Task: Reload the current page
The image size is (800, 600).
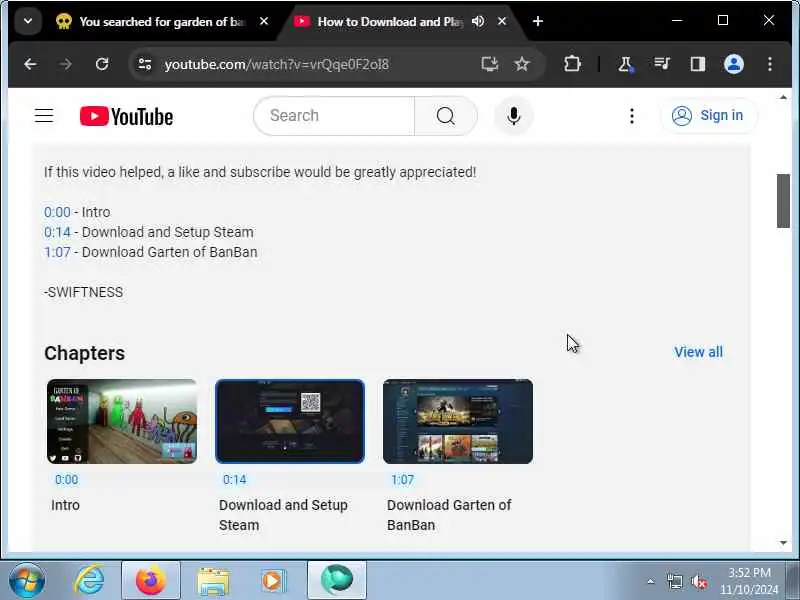Action: pos(102,64)
